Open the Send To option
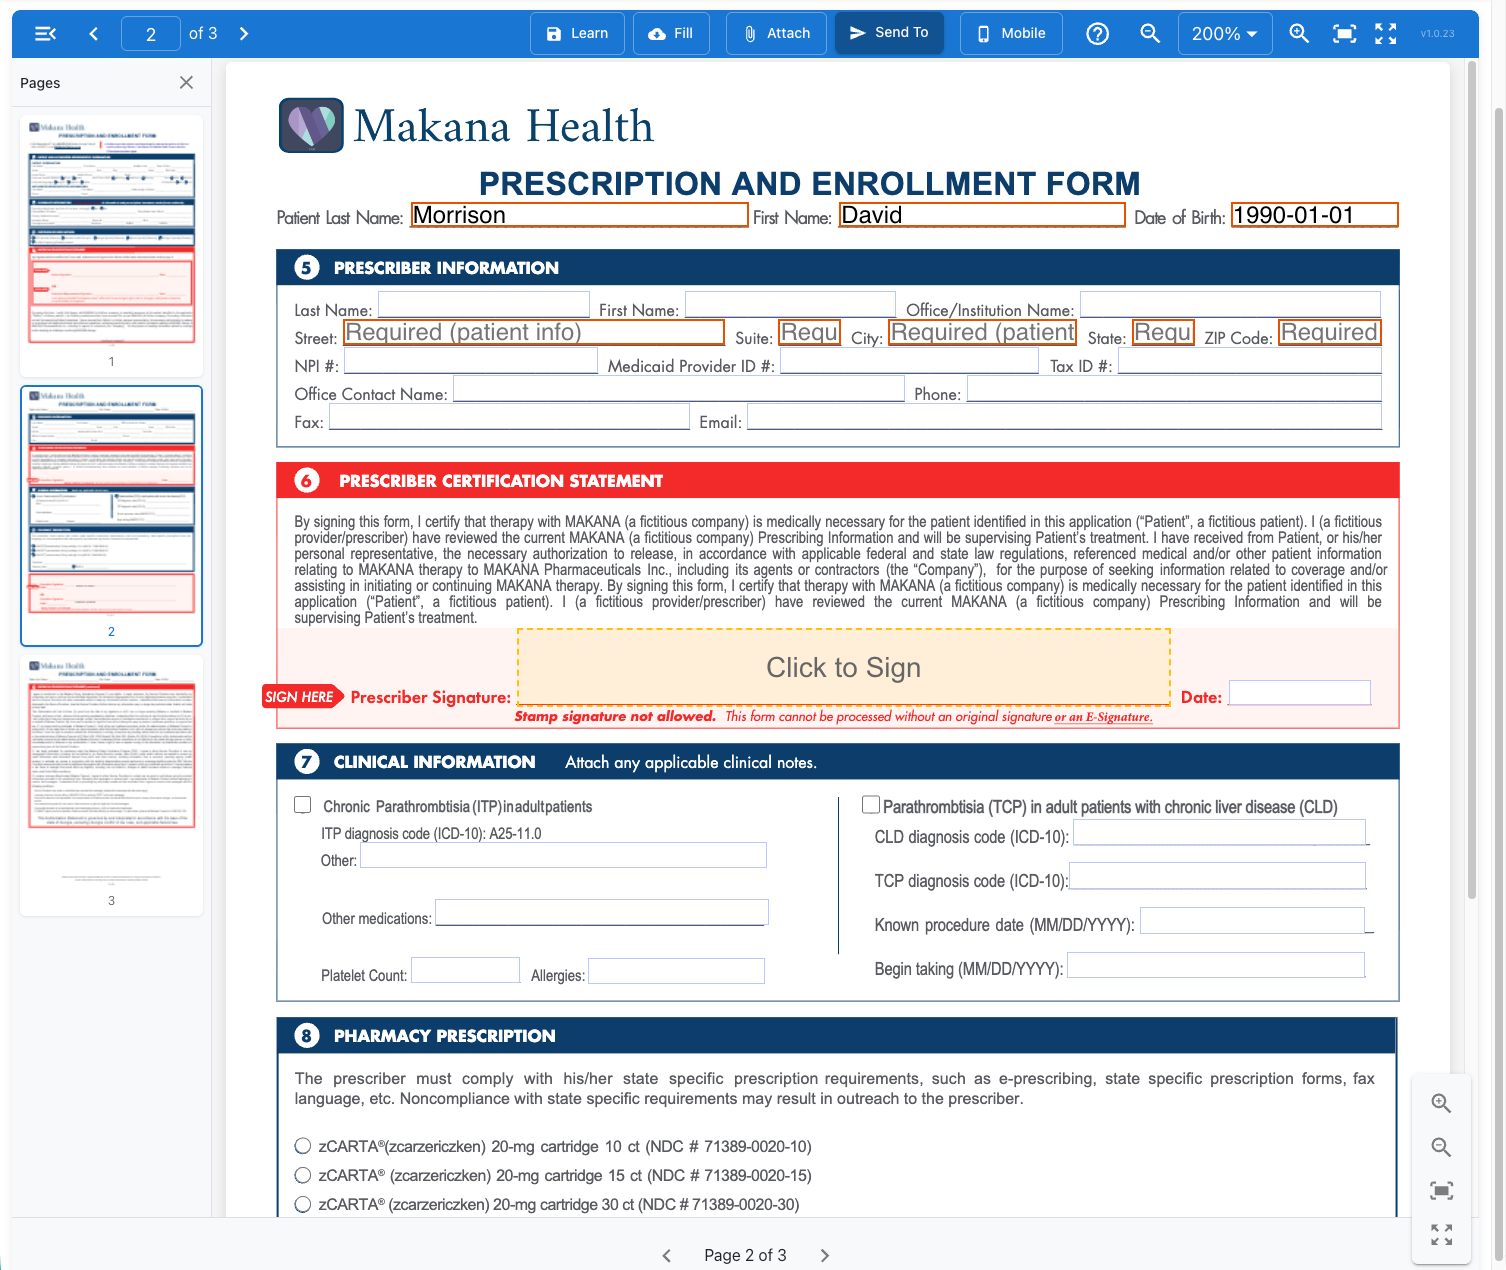Image resolution: width=1506 pixels, height=1270 pixels. pyautogui.click(x=889, y=33)
